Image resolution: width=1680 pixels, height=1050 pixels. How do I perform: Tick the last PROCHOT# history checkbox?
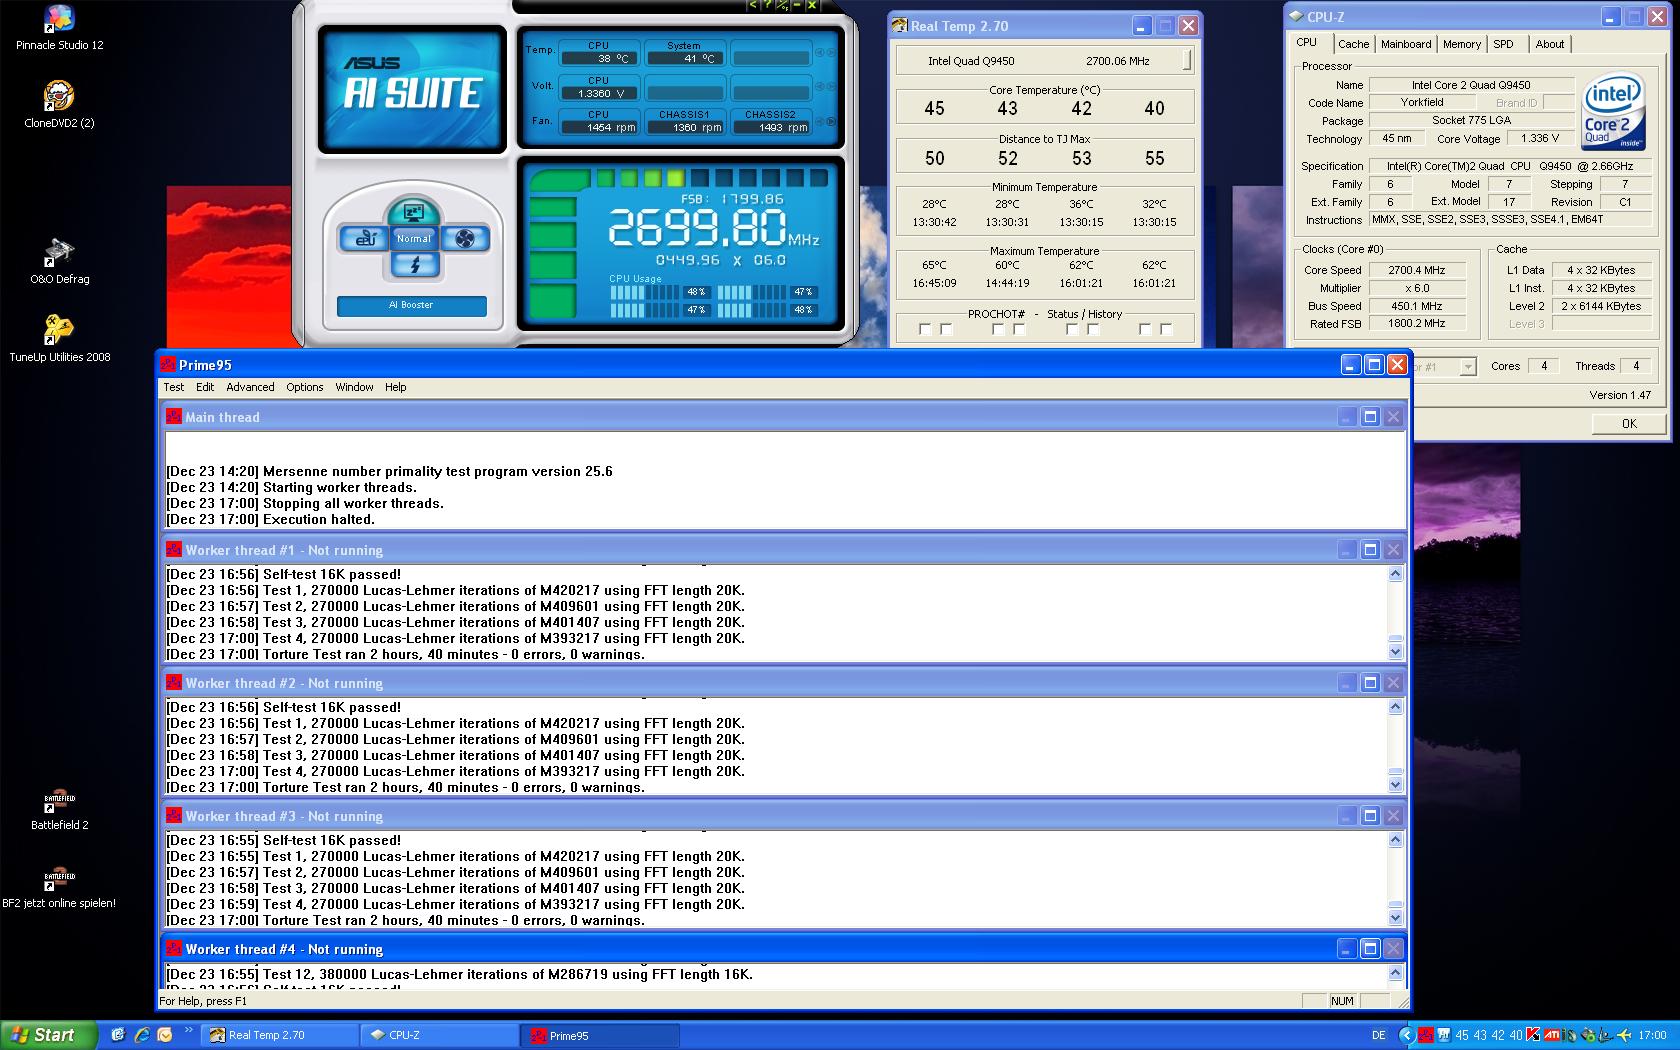pyautogui.click(x=1166, y=329)
